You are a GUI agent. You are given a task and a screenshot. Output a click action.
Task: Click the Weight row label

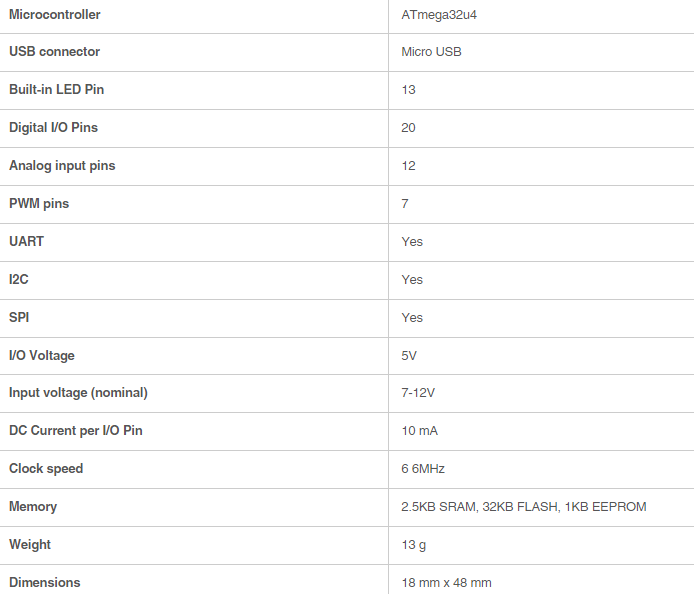[x=30, y=545]
